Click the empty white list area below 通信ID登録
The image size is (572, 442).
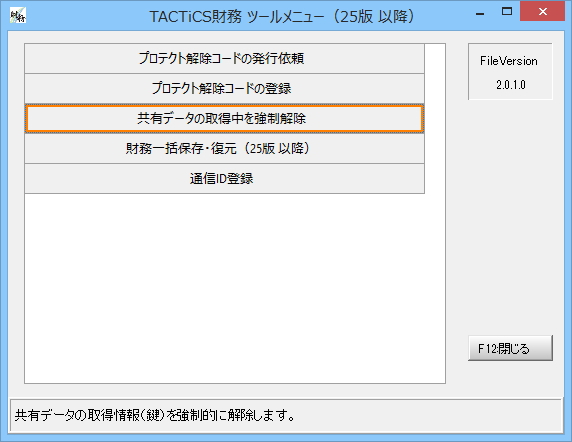coord(235,288)
